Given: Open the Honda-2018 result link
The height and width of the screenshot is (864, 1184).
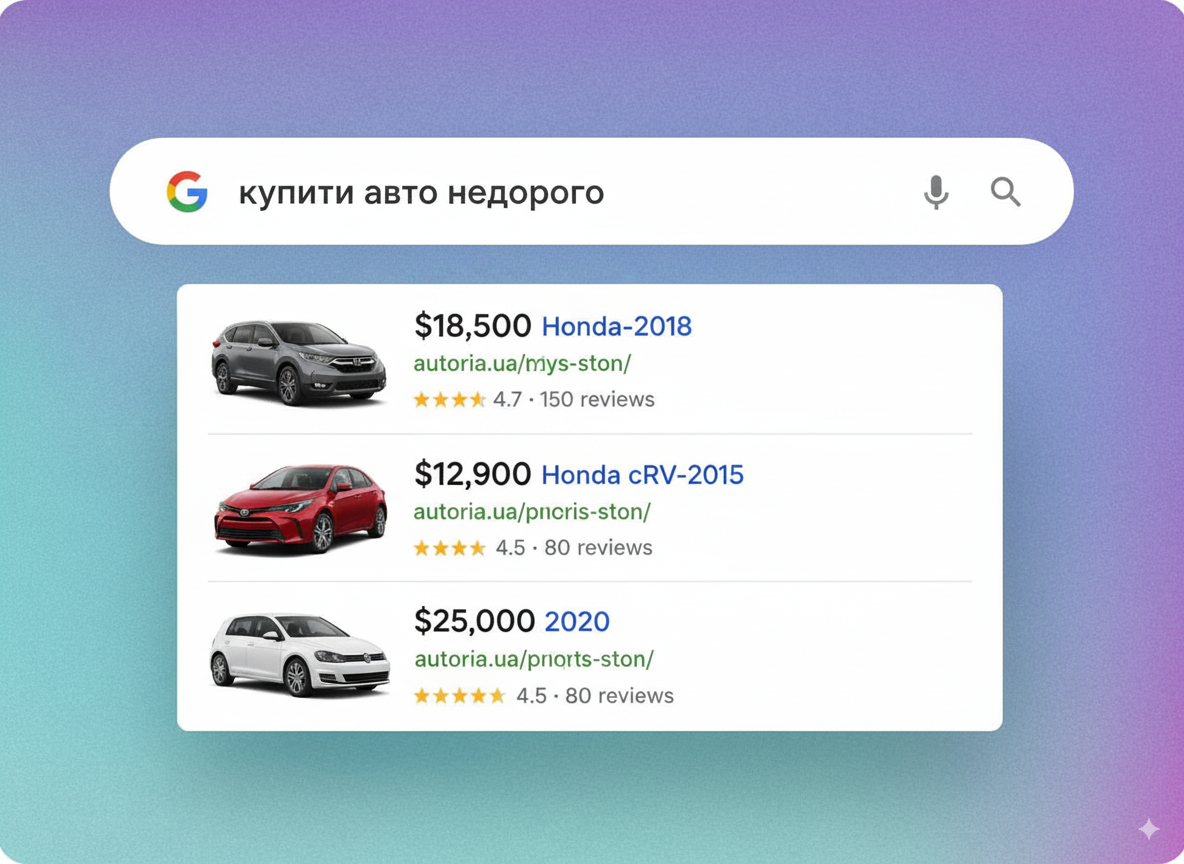Looking at the screenshot, I should [x=617, y=326].
